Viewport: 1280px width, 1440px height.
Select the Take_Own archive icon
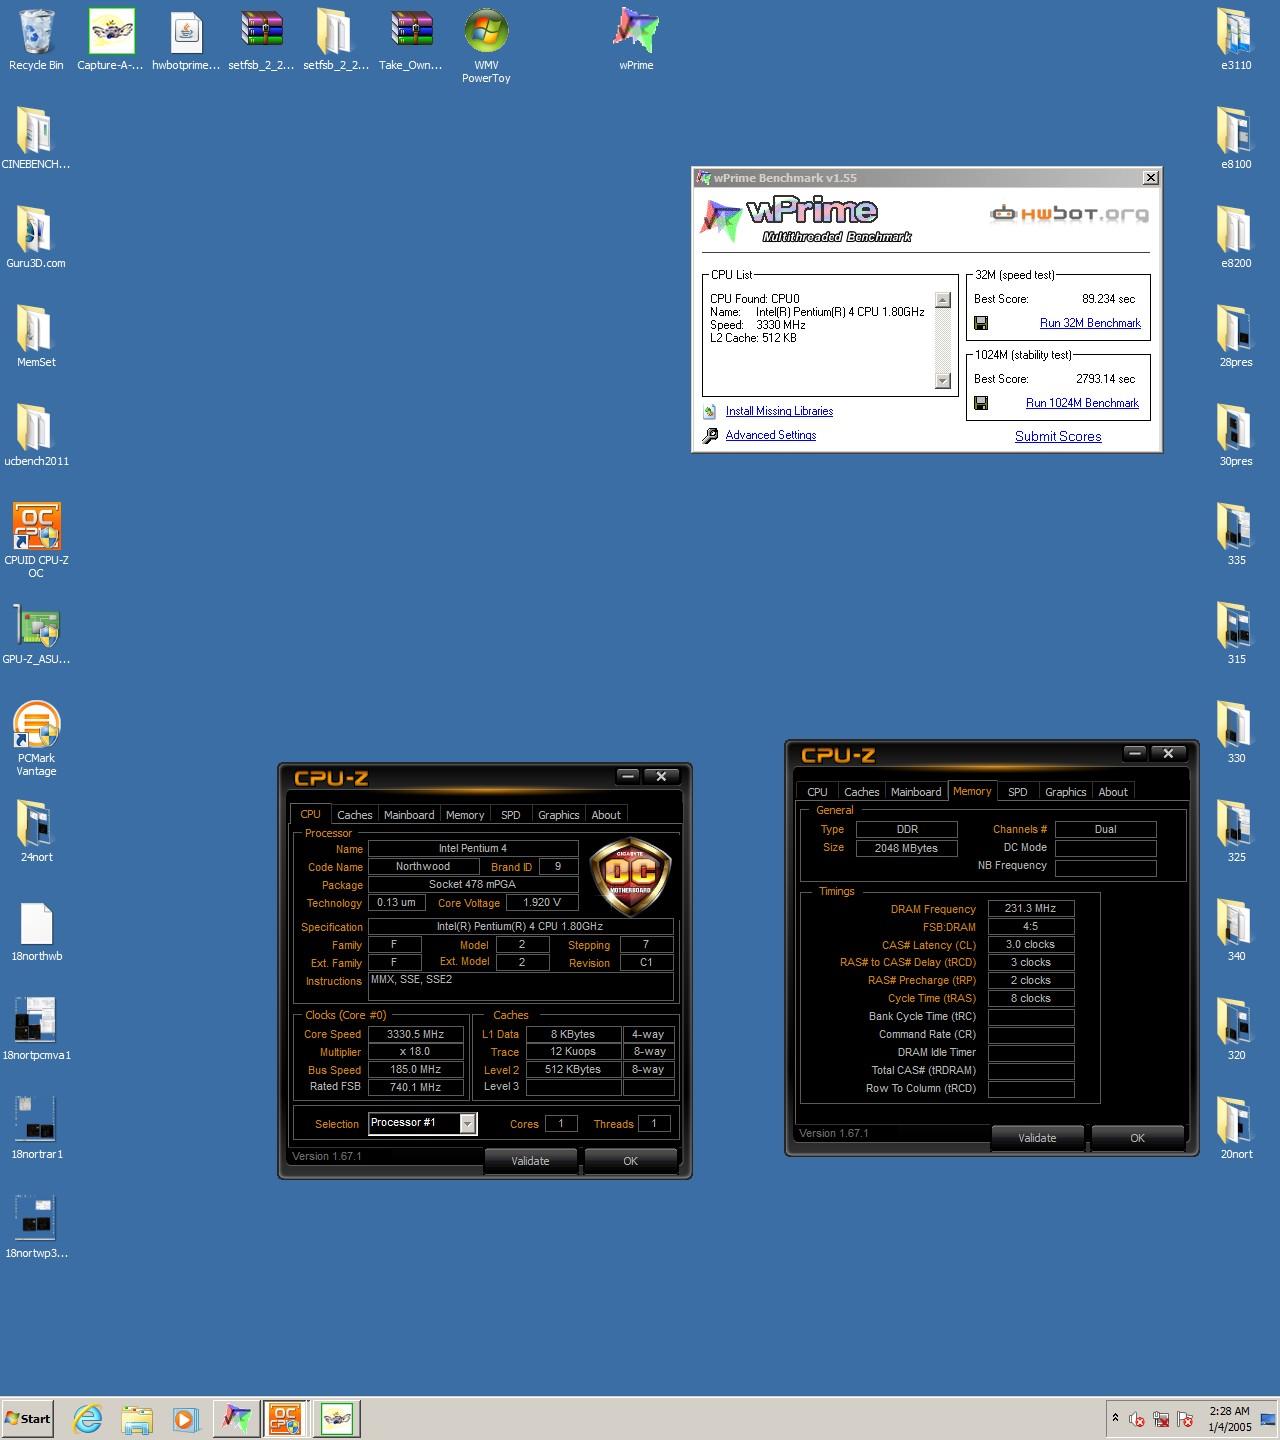[x=411, y=40]
